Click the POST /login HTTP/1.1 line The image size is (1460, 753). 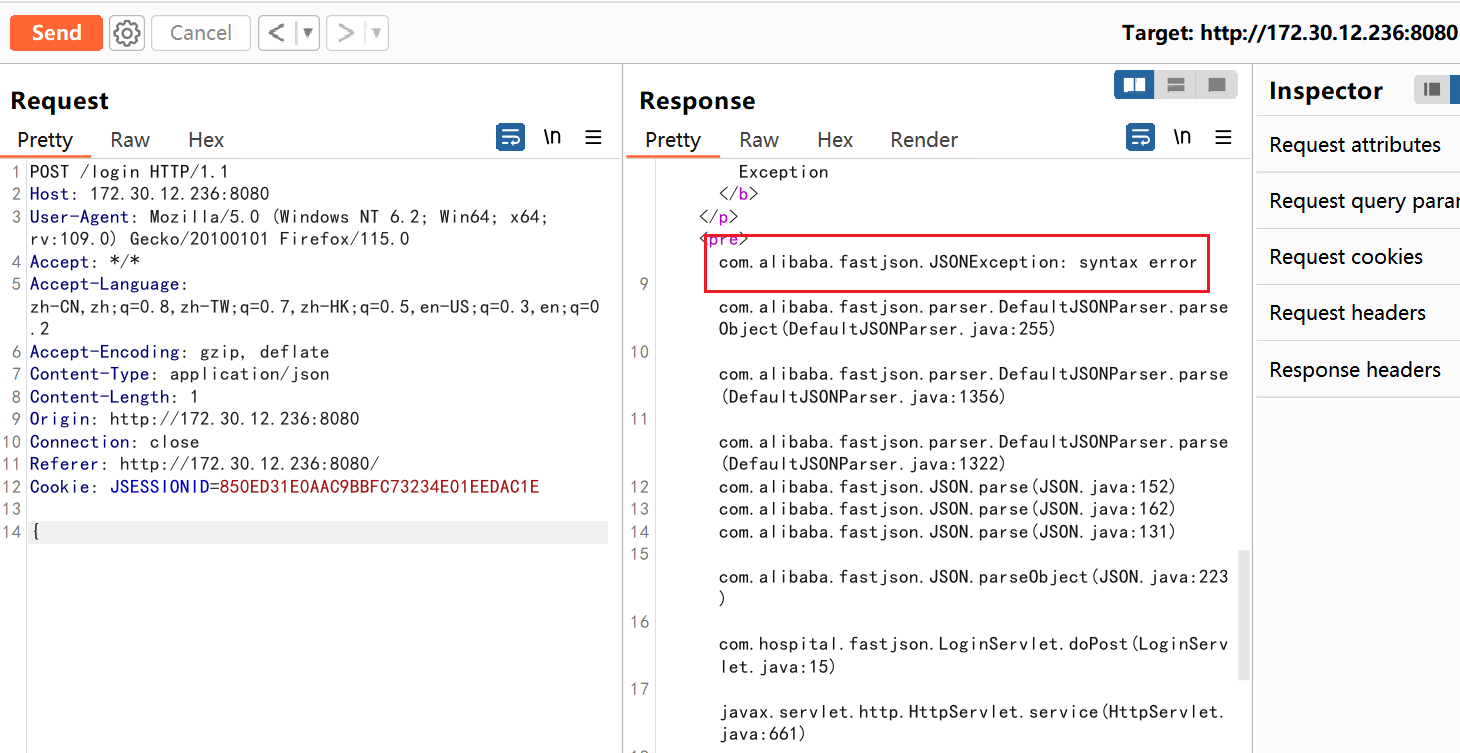pos(129,172)
